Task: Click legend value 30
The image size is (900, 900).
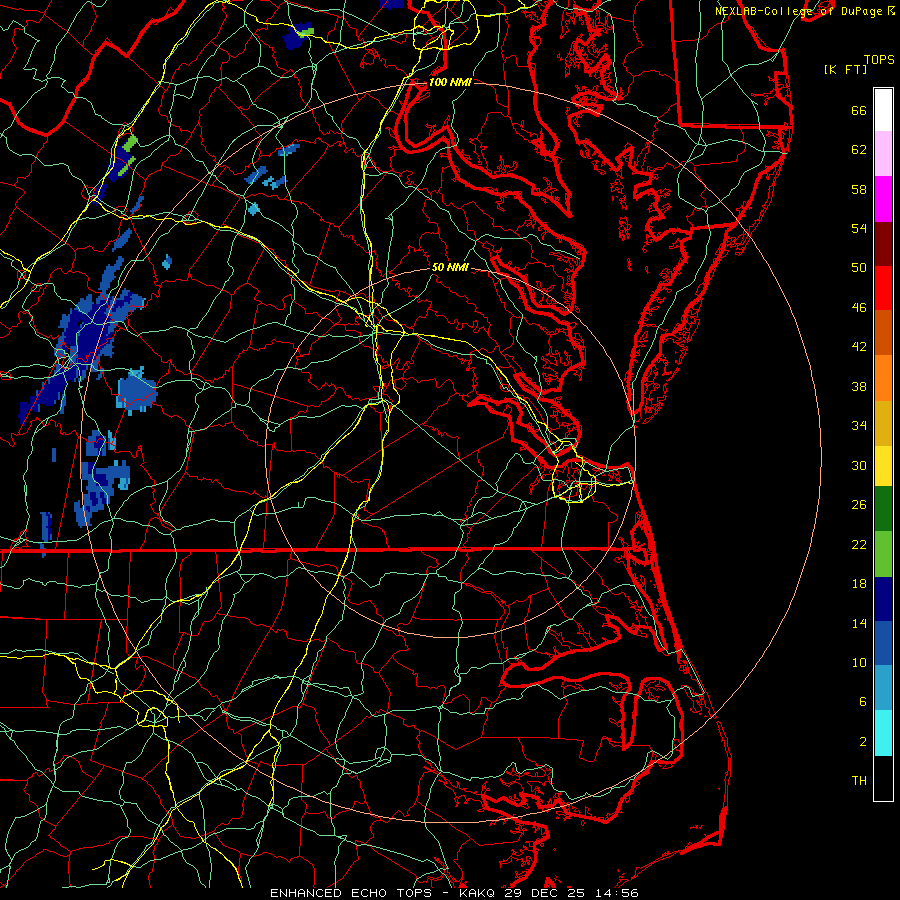Action: (x=859, y=465)
